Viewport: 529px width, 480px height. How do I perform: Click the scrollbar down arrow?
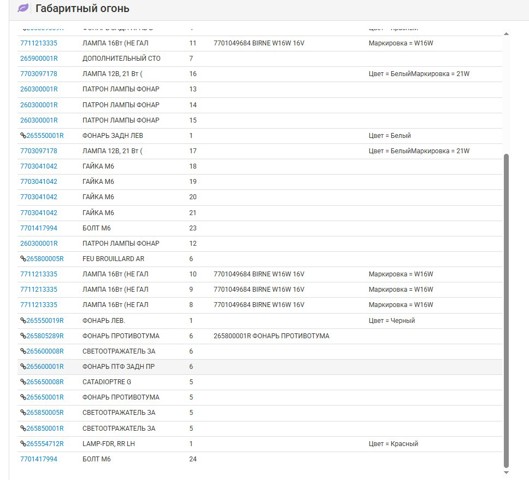pyautogui.click(x=506, y=473)
